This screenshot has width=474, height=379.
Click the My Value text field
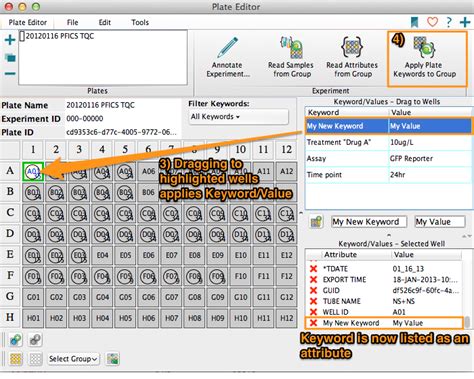coord(440,222)
